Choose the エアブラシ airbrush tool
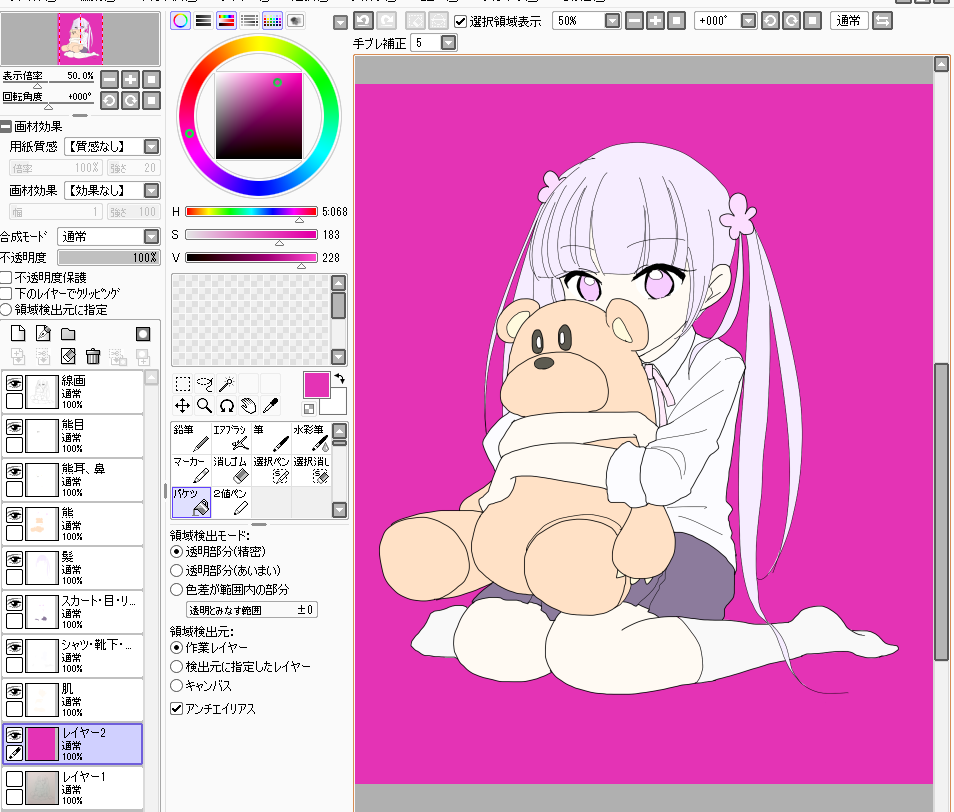954x812 pixels. click(231, 438)
